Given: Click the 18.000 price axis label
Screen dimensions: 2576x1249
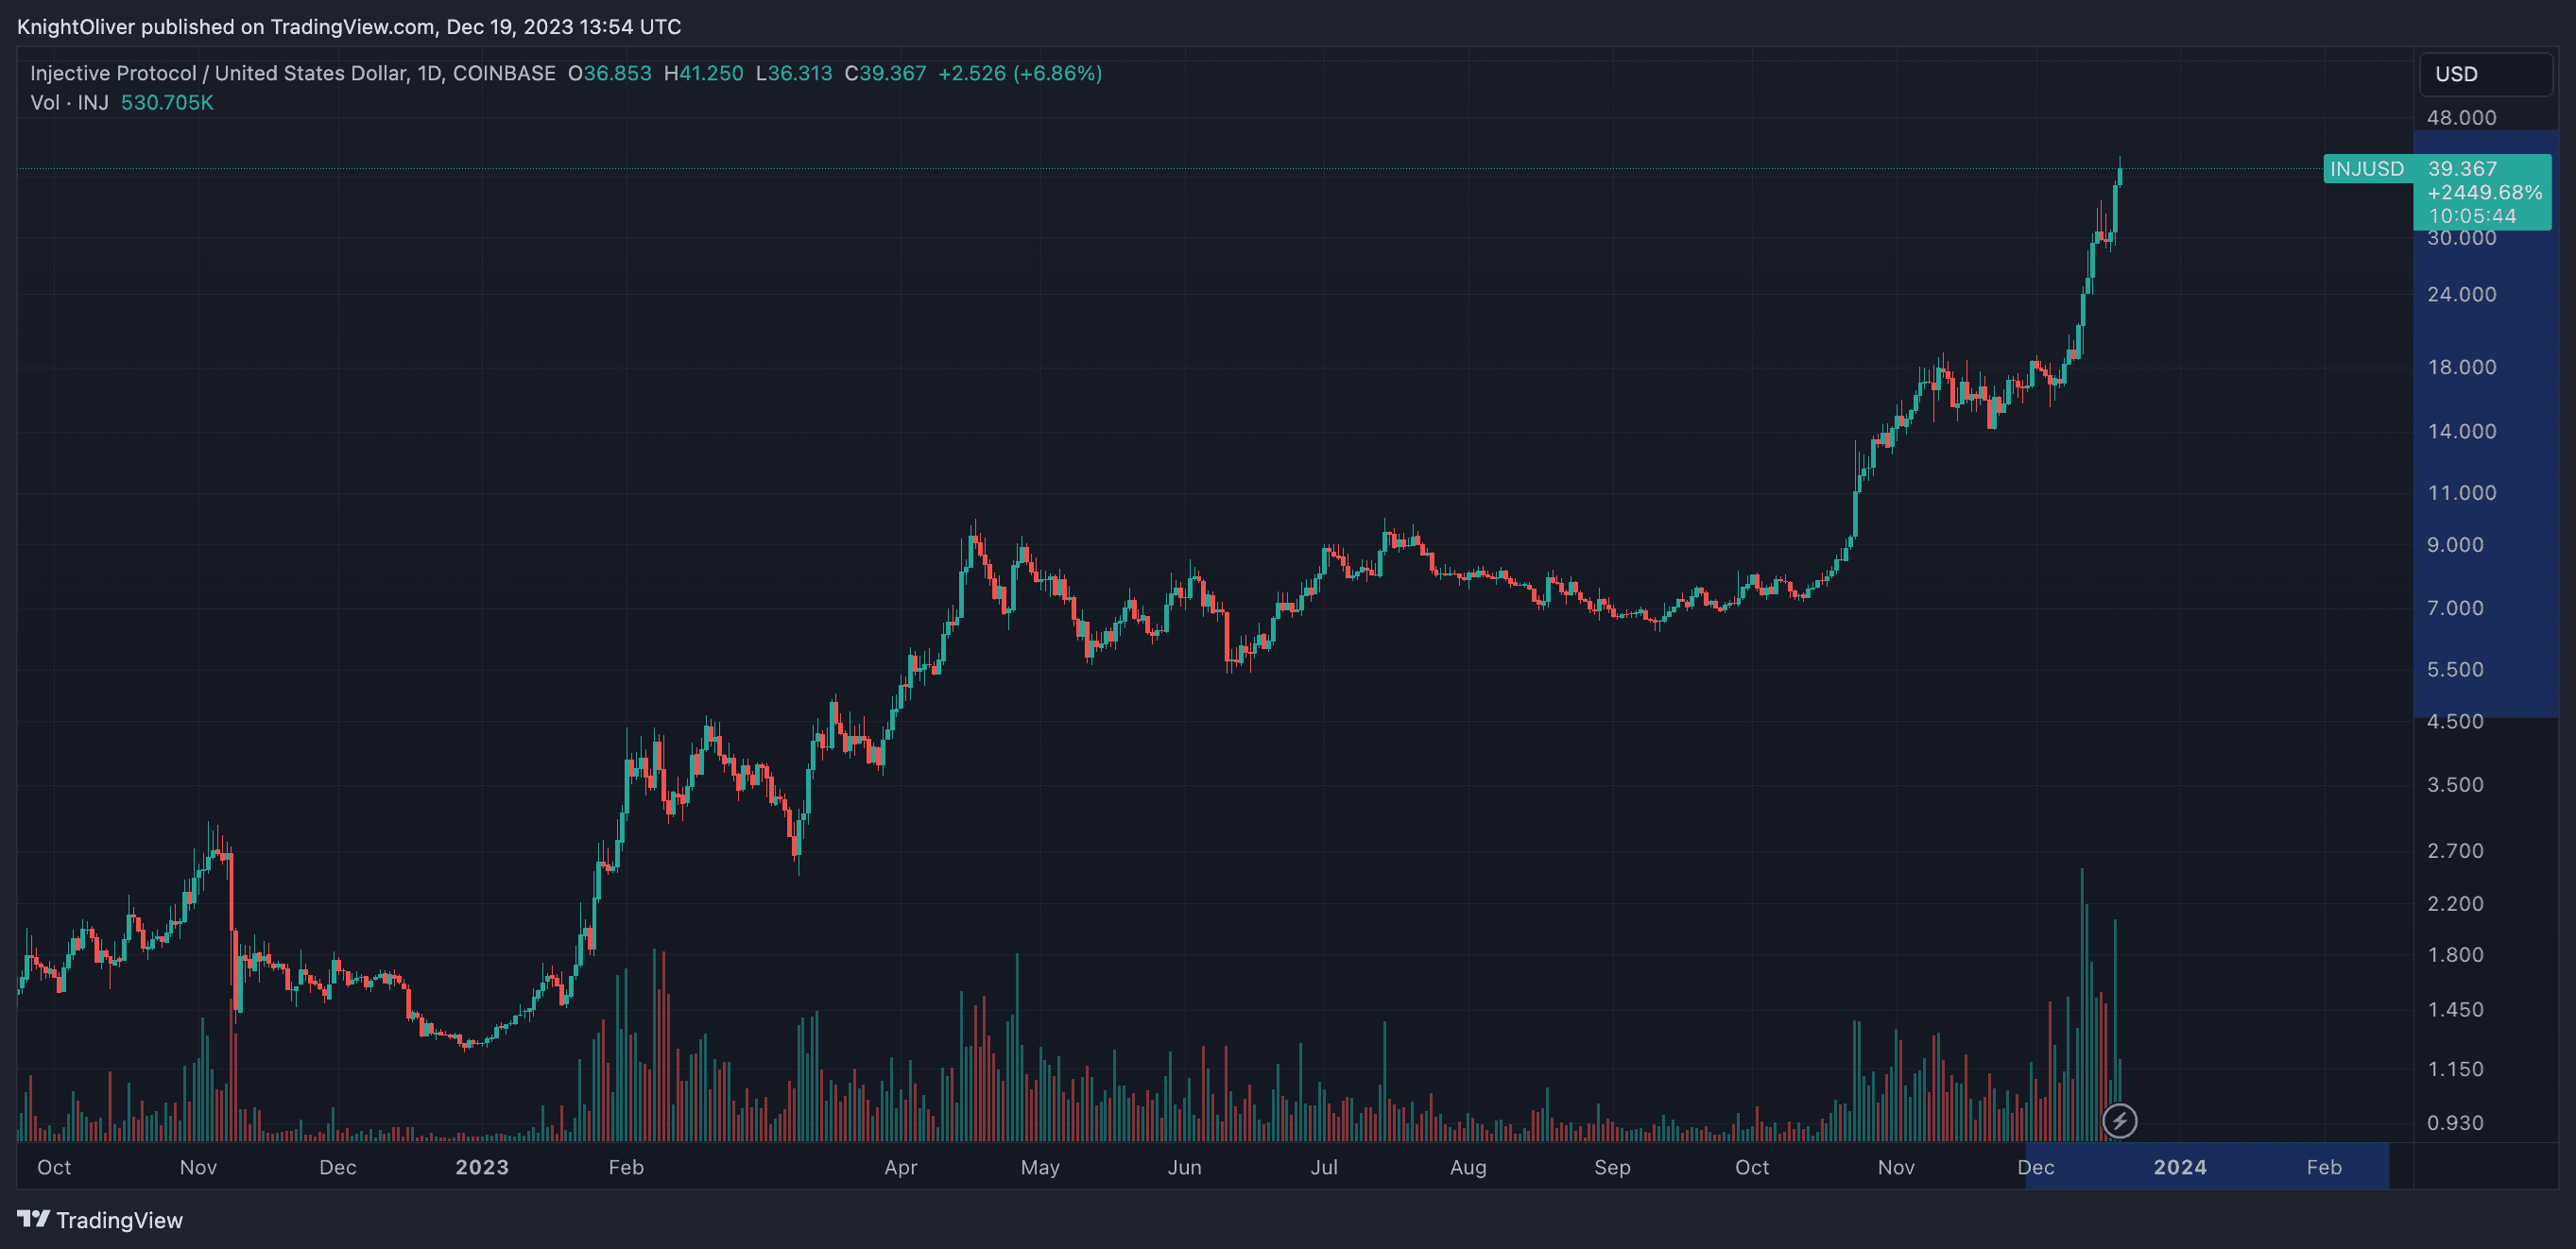Looking at the screenshot, I should click(2461, 367).
